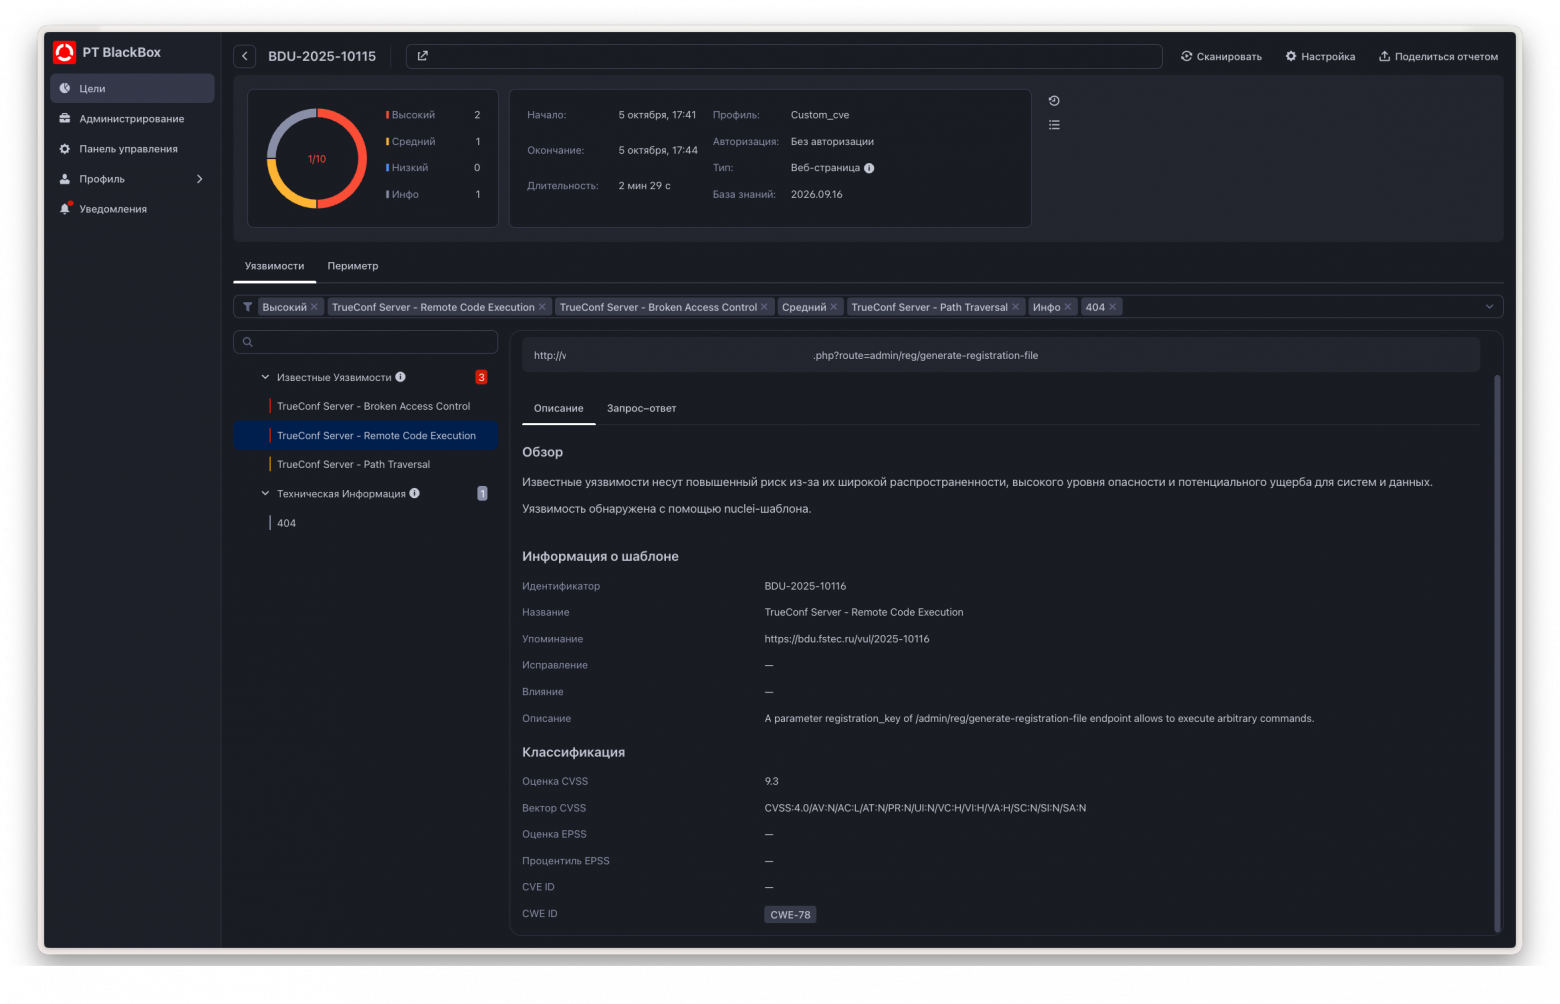Open the Настройка settings button
The width and height of the screenshot is (1560, 1004).
pos(1320,56)
